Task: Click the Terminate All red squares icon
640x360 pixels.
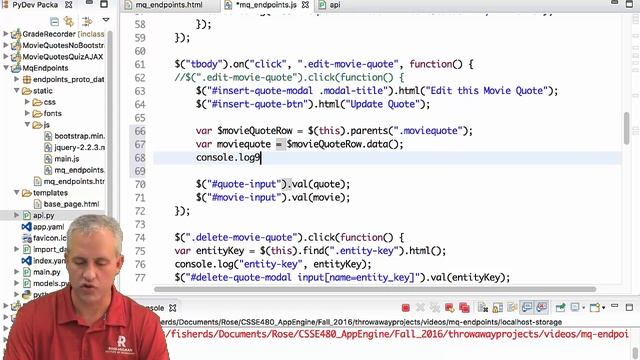Action: 464,308
